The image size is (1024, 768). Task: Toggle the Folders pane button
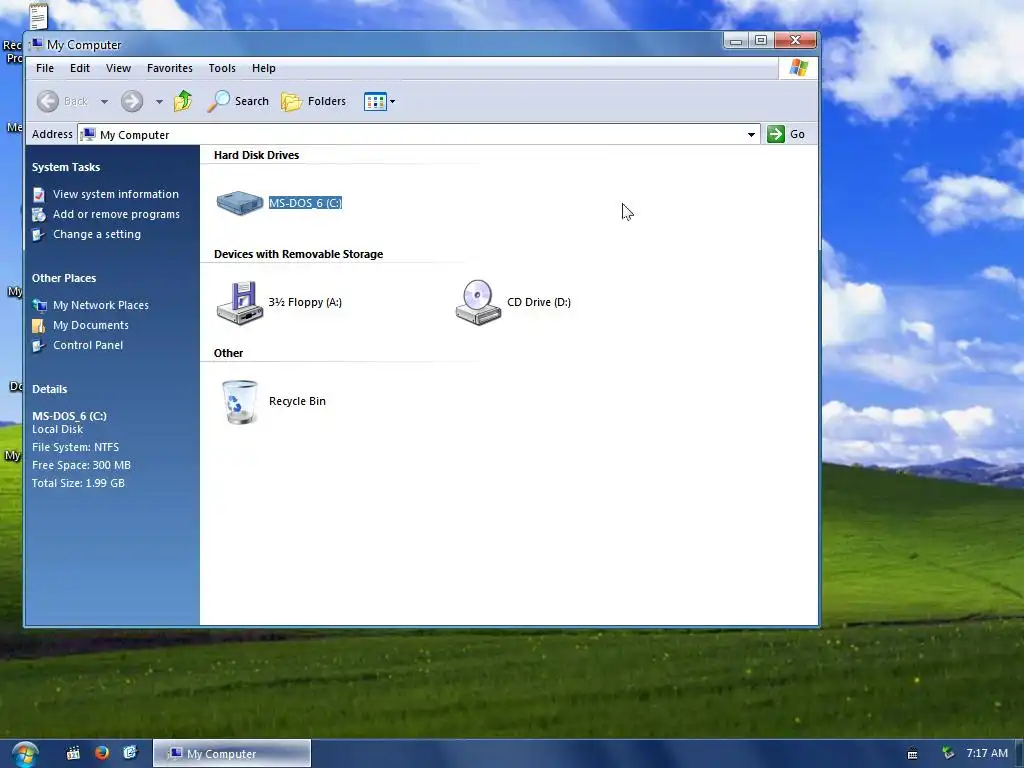[x=313, y=101]
